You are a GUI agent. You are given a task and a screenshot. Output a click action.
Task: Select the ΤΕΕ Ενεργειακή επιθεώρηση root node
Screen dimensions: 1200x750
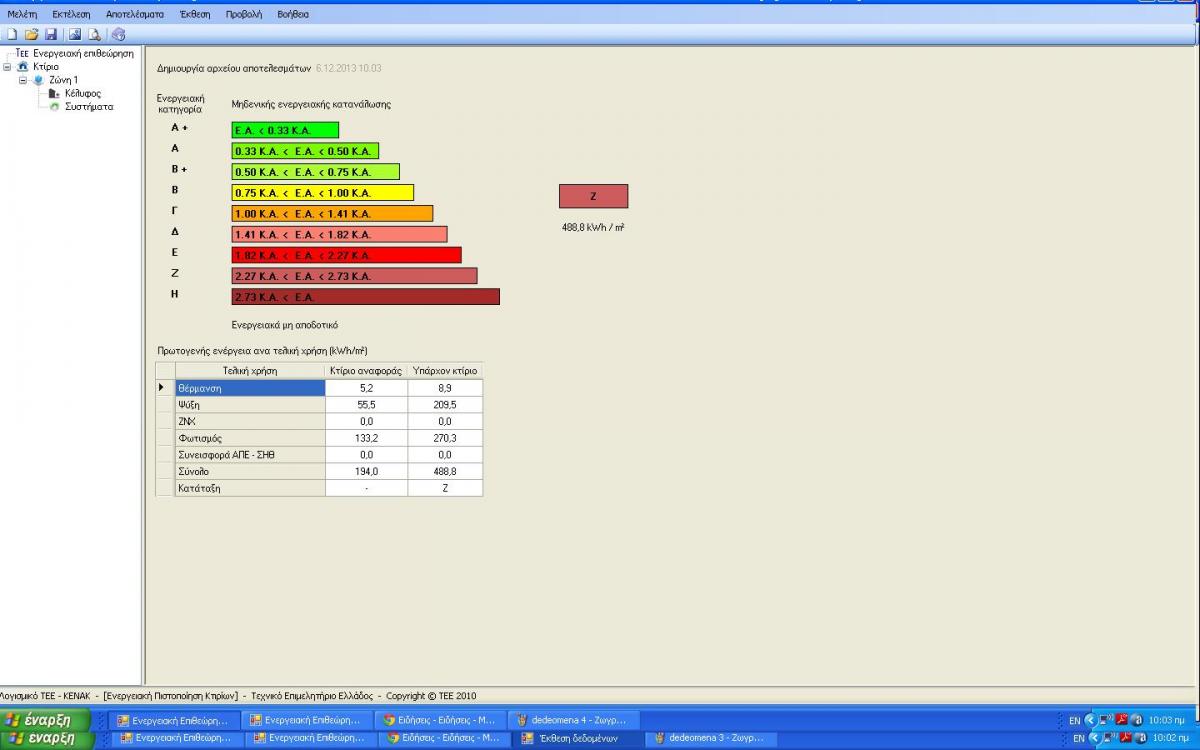click(74, 54)
